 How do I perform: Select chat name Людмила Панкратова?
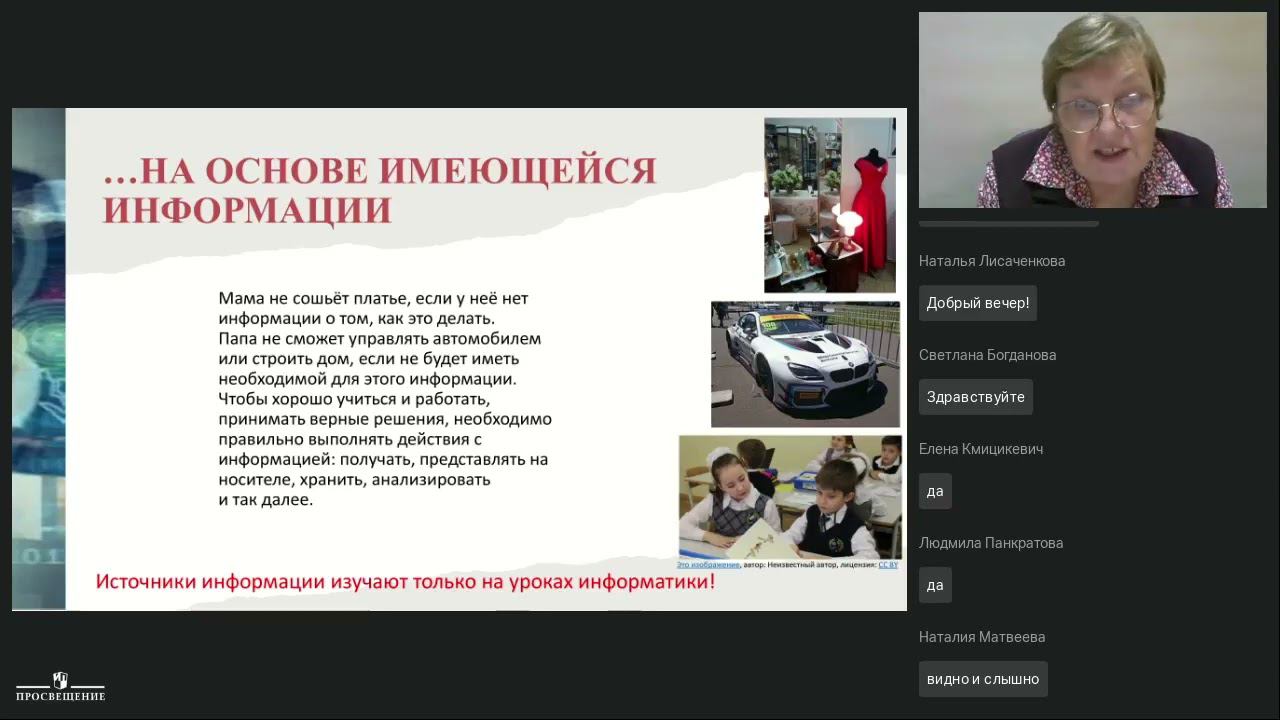click(x=991, y=543)
